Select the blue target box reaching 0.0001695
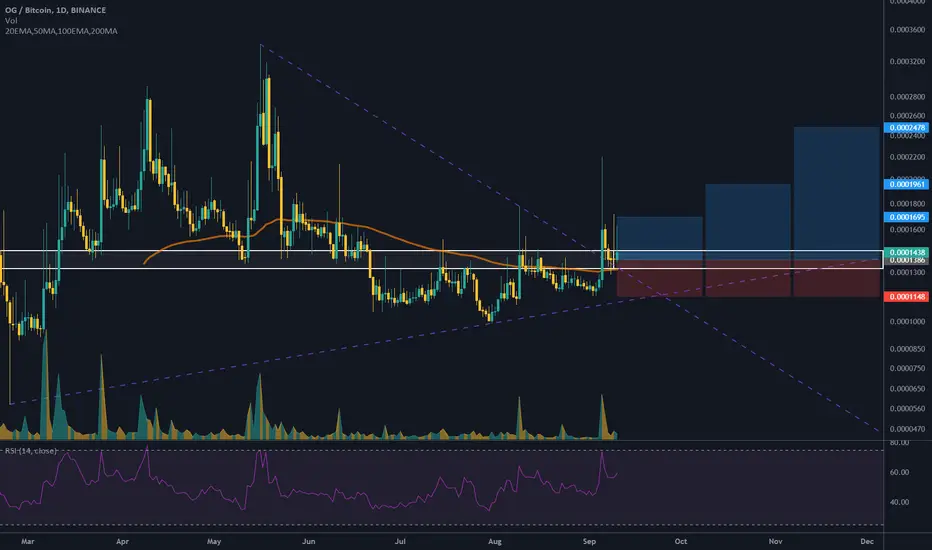The height and width of the screenshot is (550, 932). pos(660,238)
